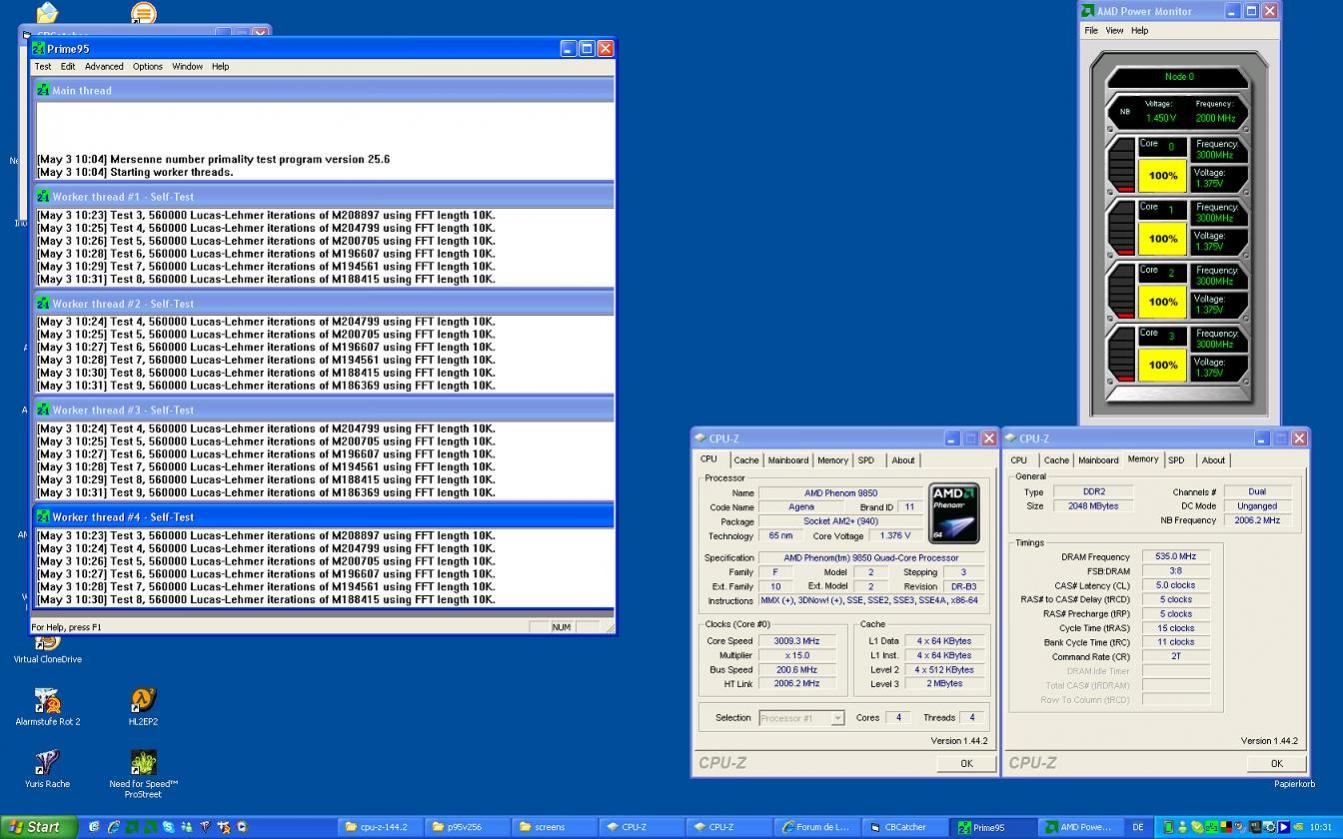The image size is (1343, 839).
Task: Select the About tab in left CPU-Z
Action: coord(903,460)
